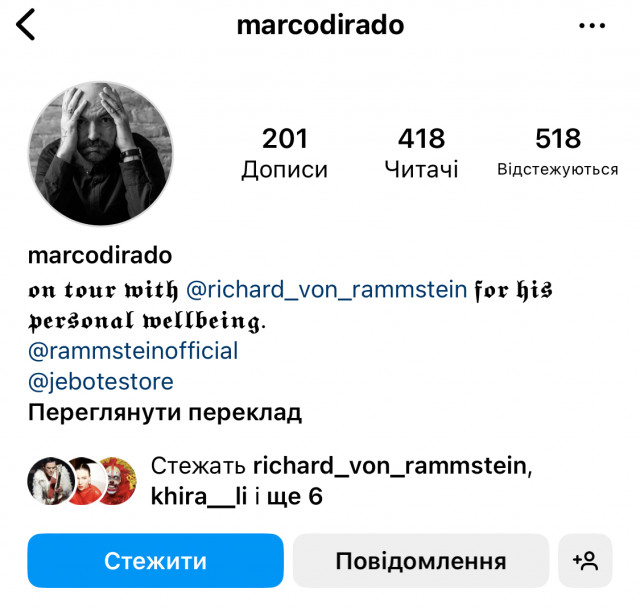Tap the first mutual follower avatar with guitar
This screenshot has height=609, width=640.
click(51, 481)
